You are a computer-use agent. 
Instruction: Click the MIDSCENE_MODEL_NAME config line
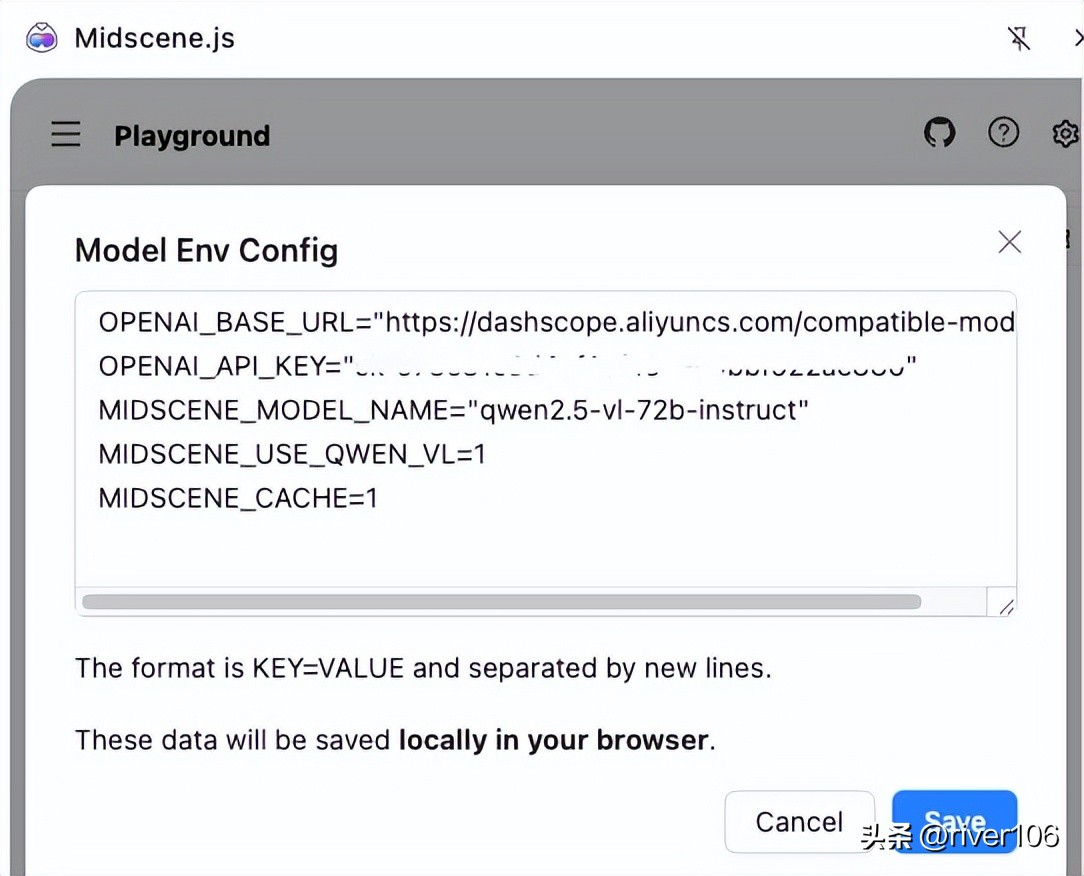(453, 410)
